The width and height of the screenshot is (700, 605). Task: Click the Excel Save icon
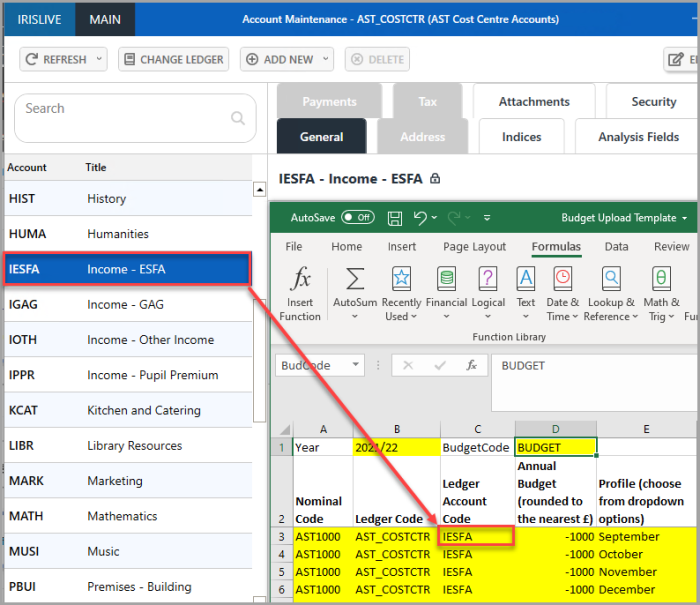tap(394, 217)
